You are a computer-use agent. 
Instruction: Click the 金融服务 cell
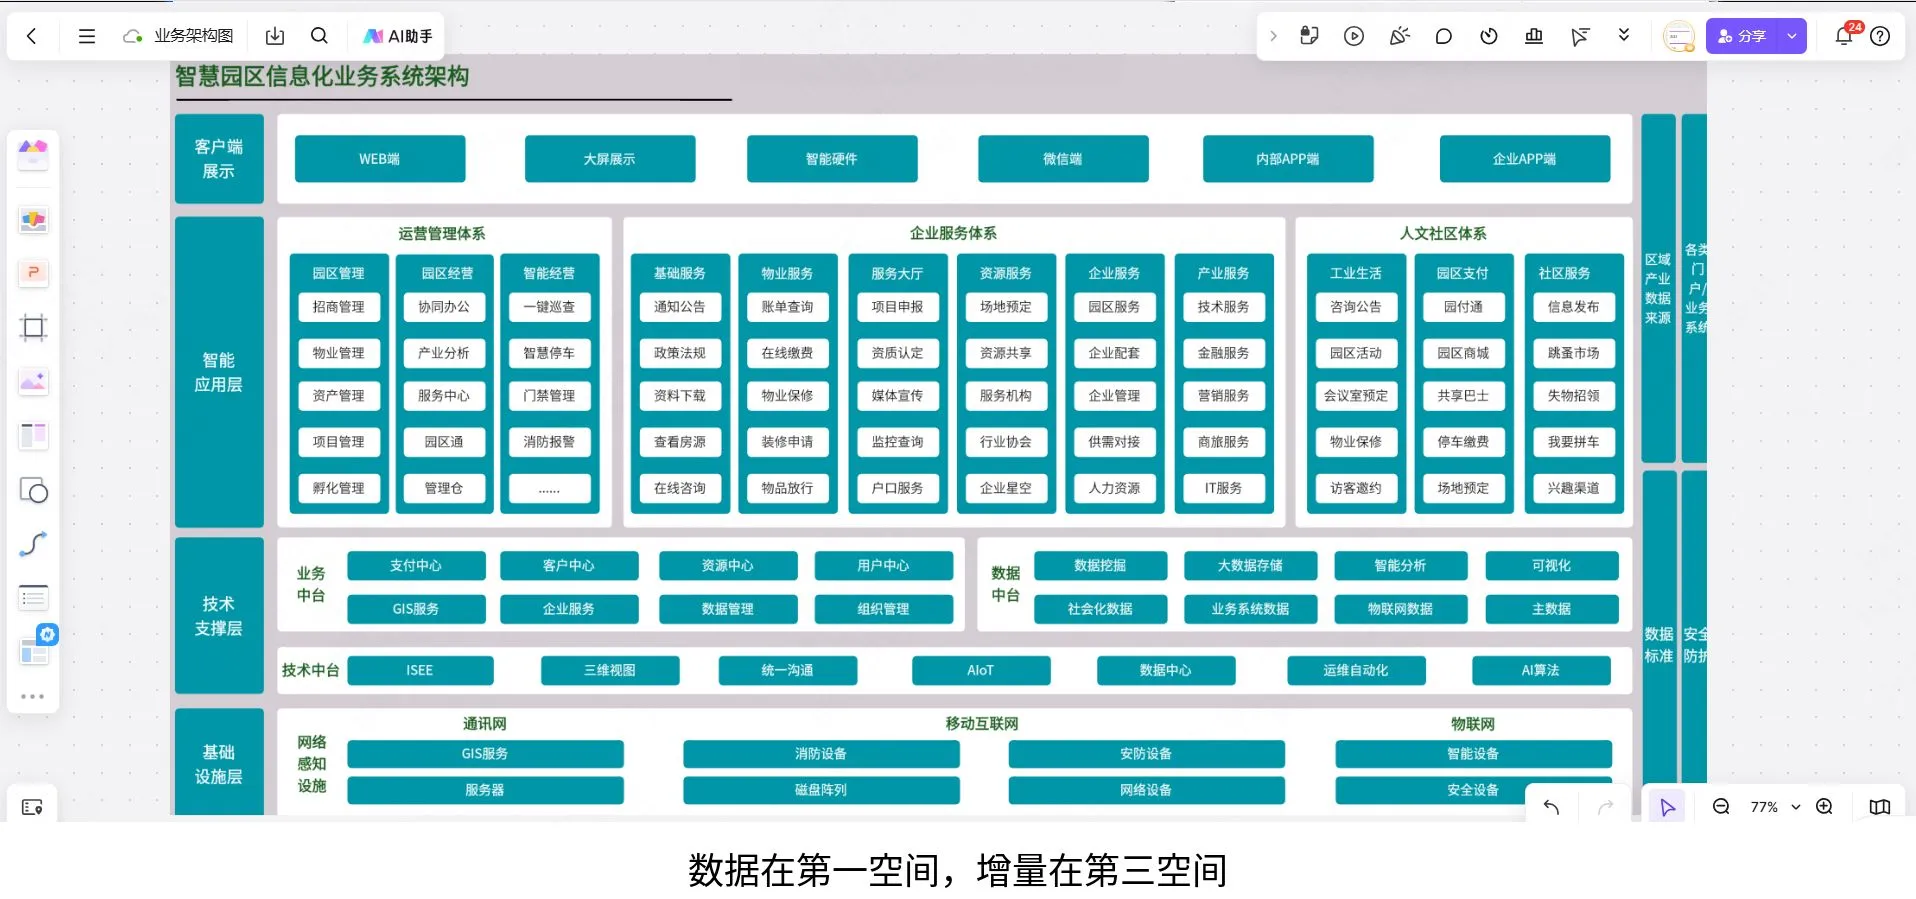coord(1224,353)
